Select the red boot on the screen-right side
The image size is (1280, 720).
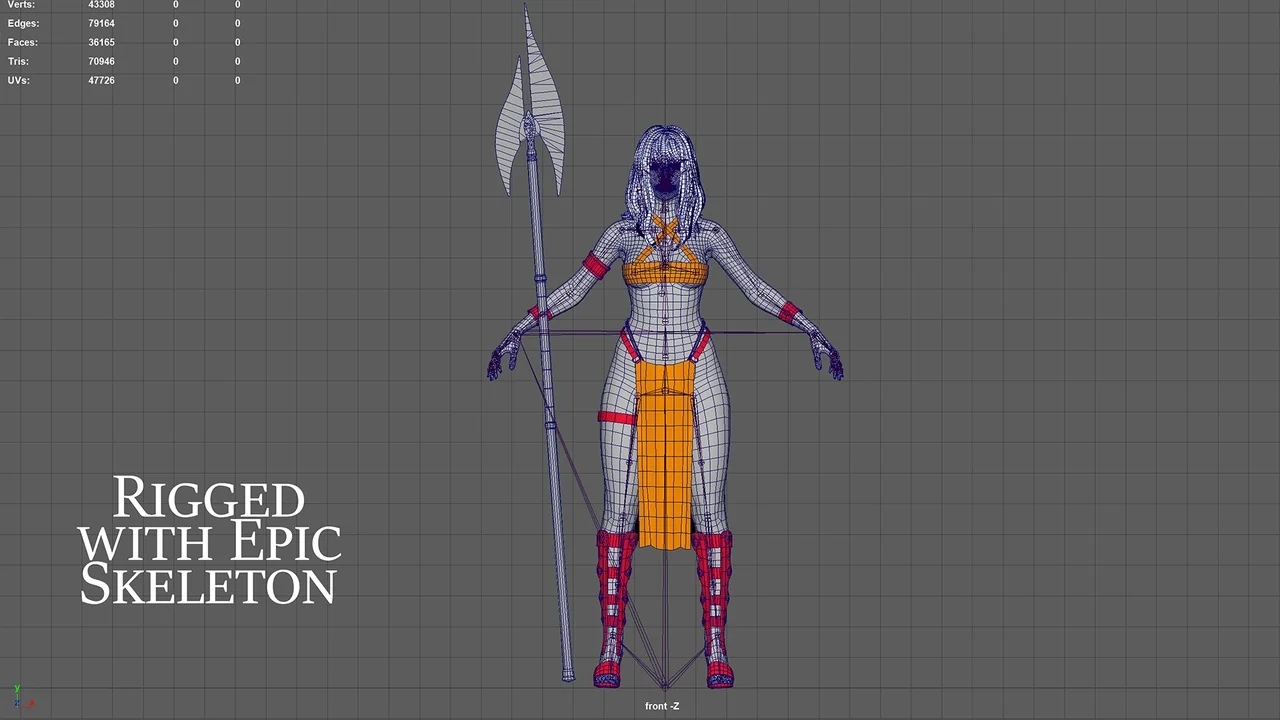click(713, 610)
